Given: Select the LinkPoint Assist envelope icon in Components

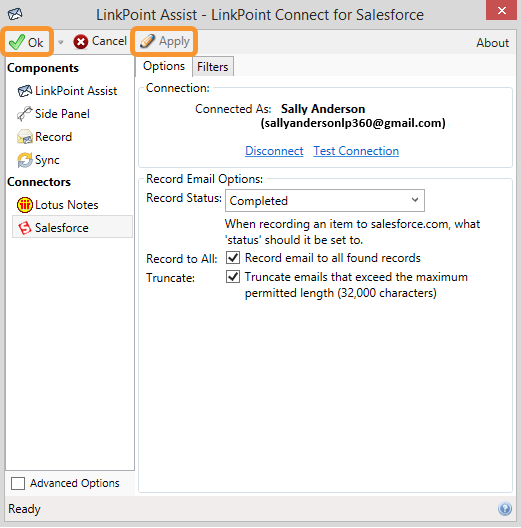Looking at the screenshot, I should click(x=25, y=91).
